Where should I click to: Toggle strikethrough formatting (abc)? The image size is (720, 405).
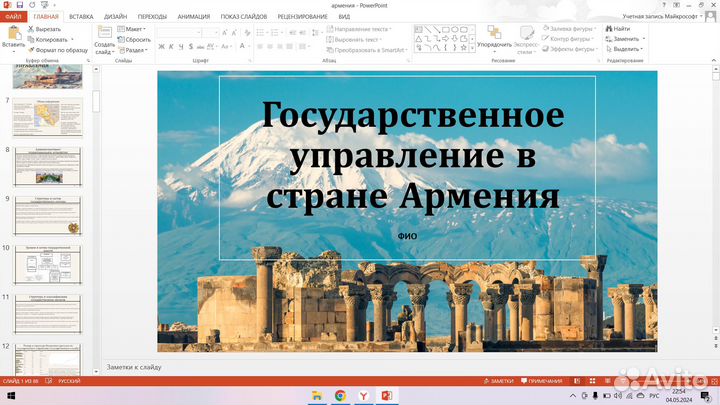coord(200,46)
